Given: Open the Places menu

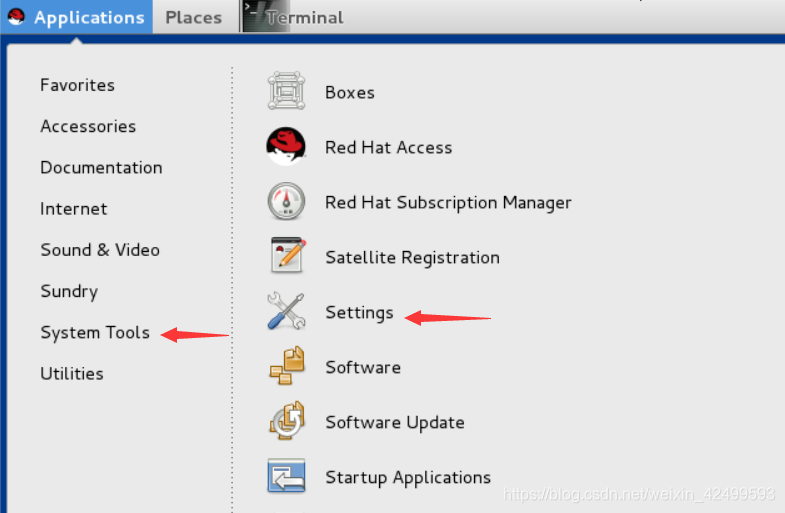Looking at the screenshot, I should [x=194, y=17].
